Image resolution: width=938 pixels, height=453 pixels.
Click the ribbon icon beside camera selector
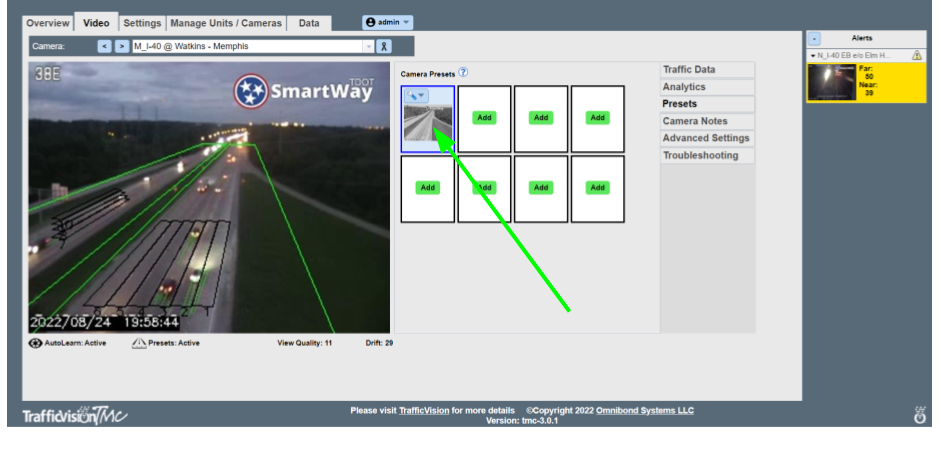(383, 46)
